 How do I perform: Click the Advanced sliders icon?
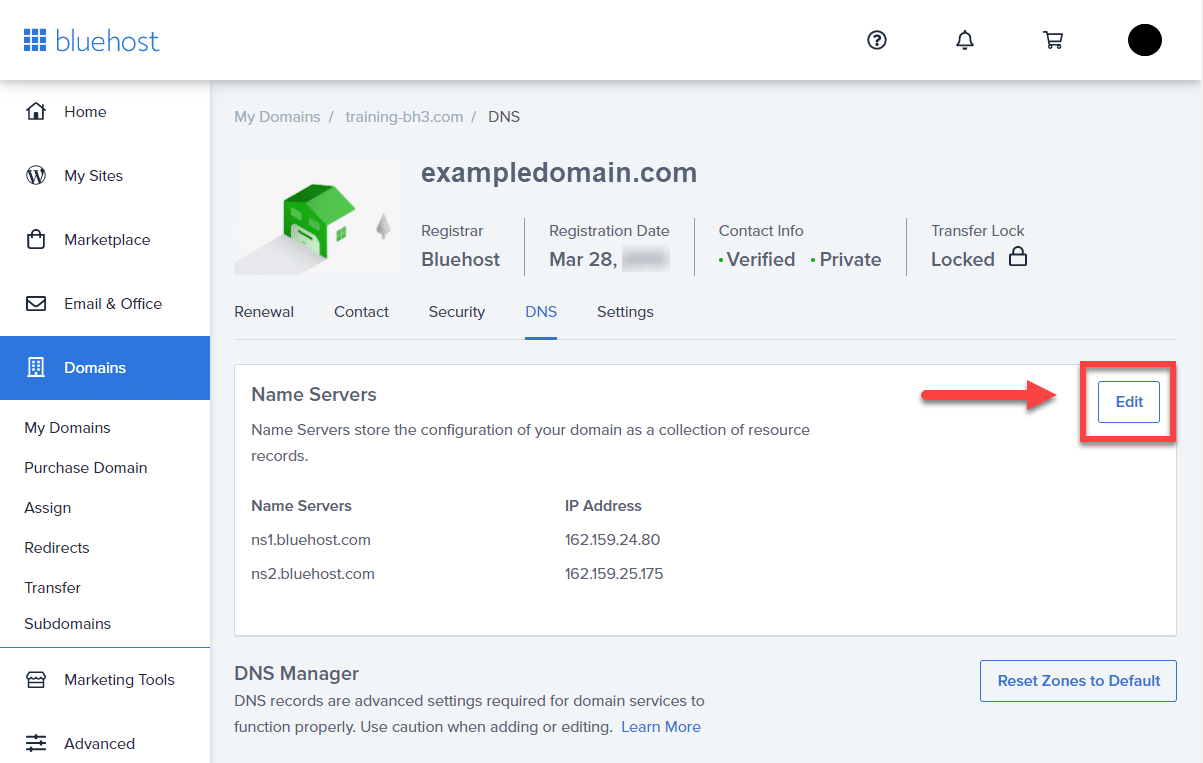pos(36,743)
